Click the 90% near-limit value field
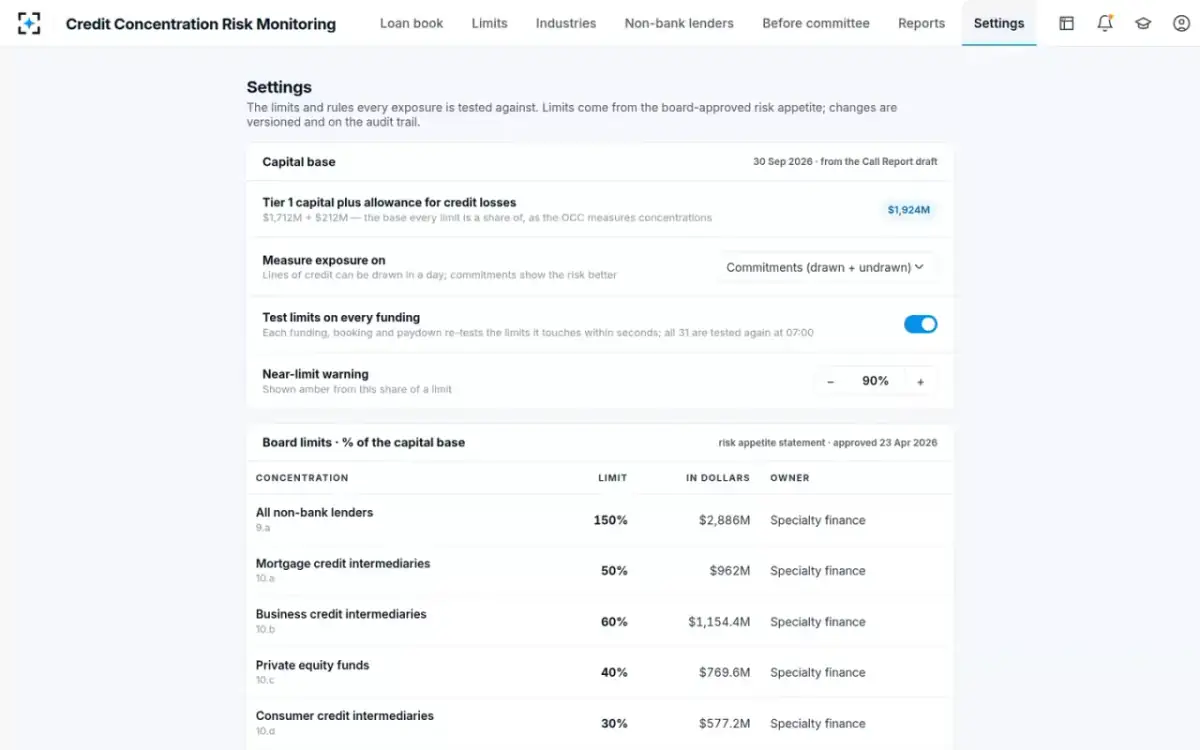This screenshot has width=1200, height=750. pos(875,381)
